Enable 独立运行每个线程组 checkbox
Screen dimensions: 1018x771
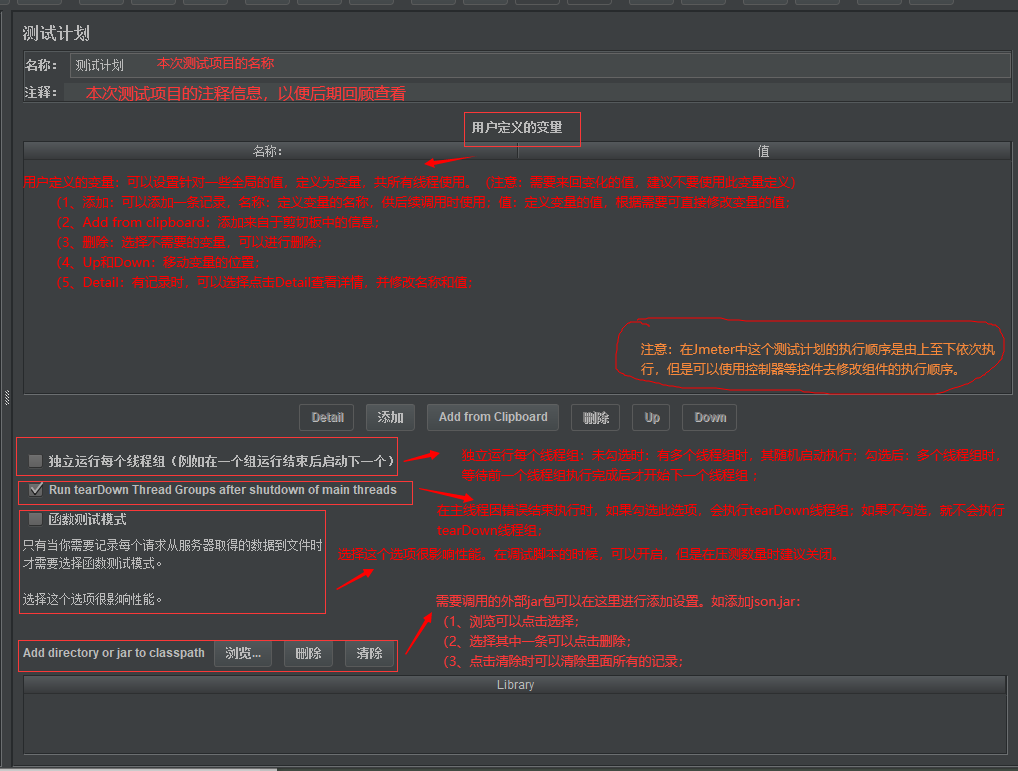point(36,461)
